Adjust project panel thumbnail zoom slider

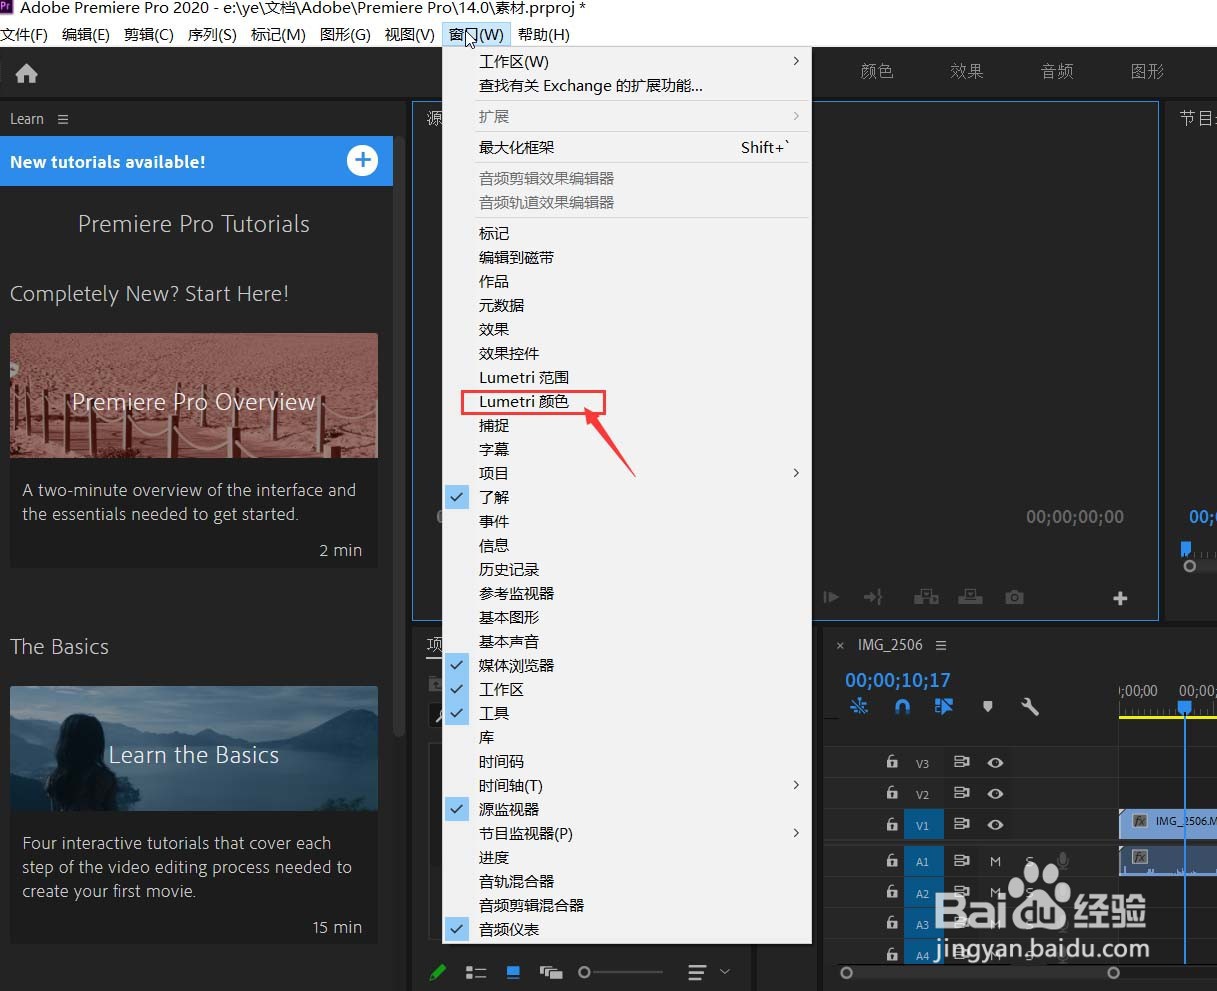click(620, 972)
